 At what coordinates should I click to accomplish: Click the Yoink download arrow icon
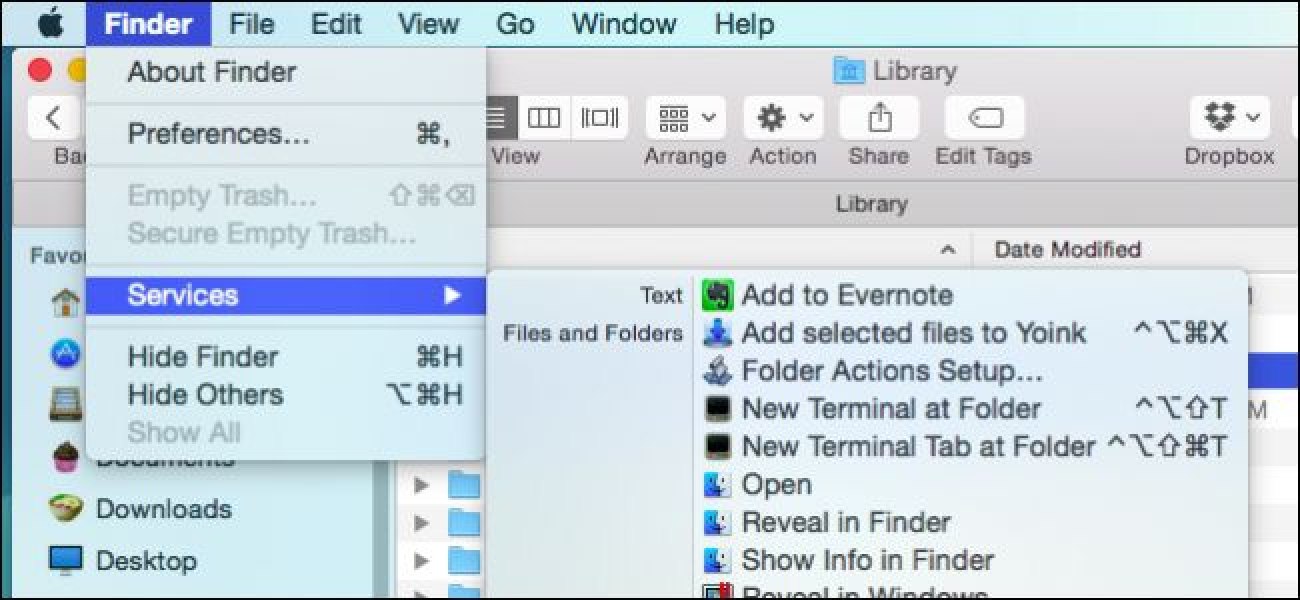coord(718,333)
